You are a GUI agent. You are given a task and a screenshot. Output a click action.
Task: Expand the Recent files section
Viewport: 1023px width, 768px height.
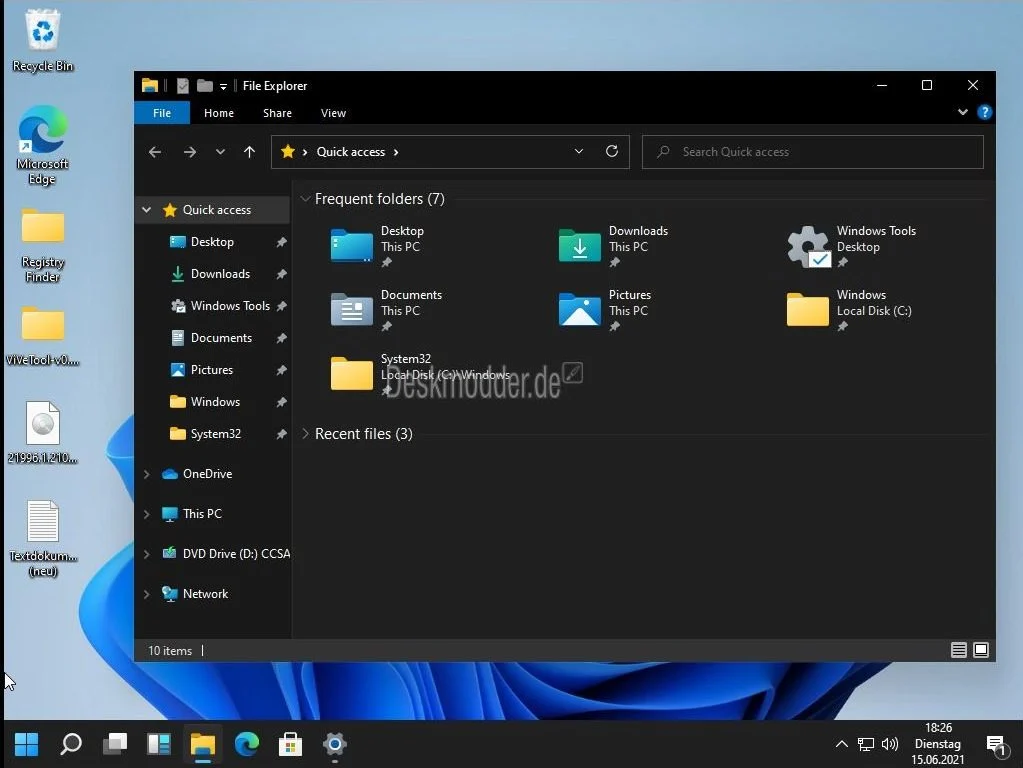point(306,434)
